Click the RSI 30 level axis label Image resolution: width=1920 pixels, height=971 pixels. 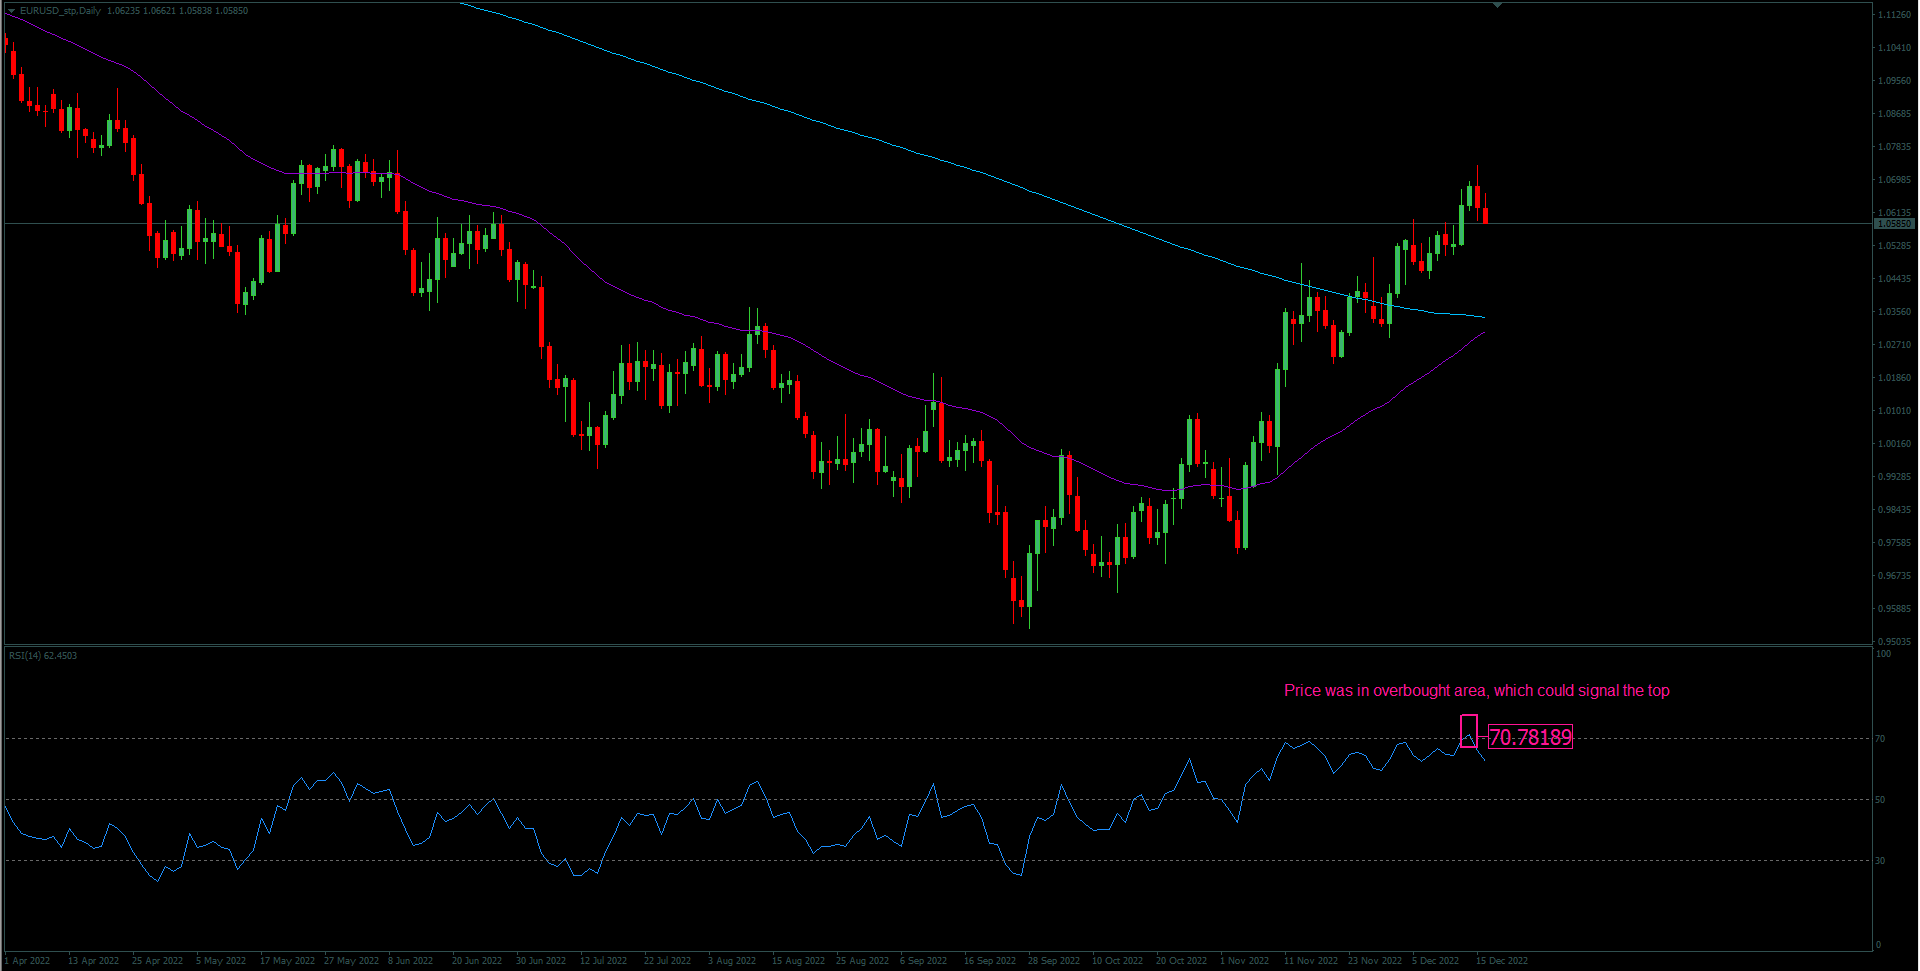(x=1880, y=861)
